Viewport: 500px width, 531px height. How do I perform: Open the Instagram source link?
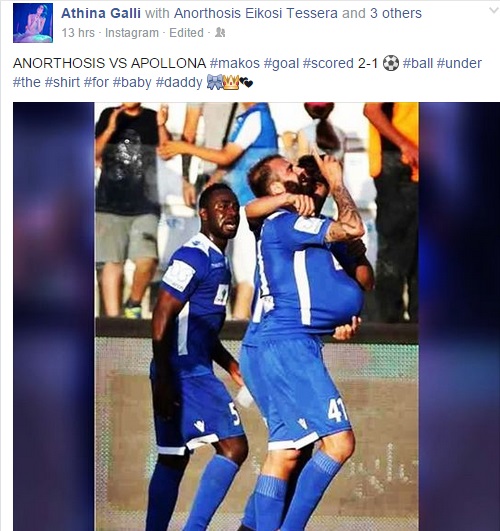pyautogui.click(x=132, y=33)
